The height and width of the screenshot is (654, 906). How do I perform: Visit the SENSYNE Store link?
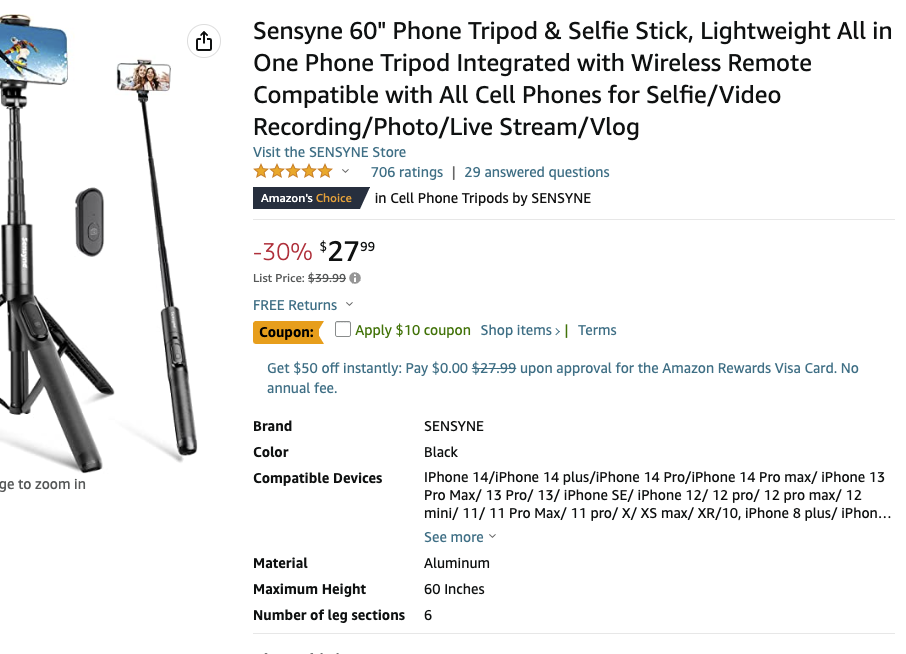(x=328, y=151)
